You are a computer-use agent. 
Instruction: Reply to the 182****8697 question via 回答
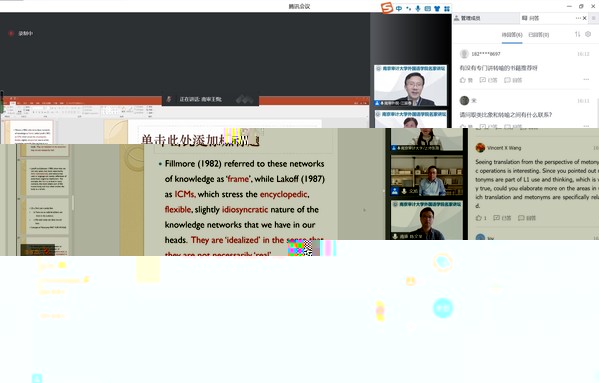(513, 80)
